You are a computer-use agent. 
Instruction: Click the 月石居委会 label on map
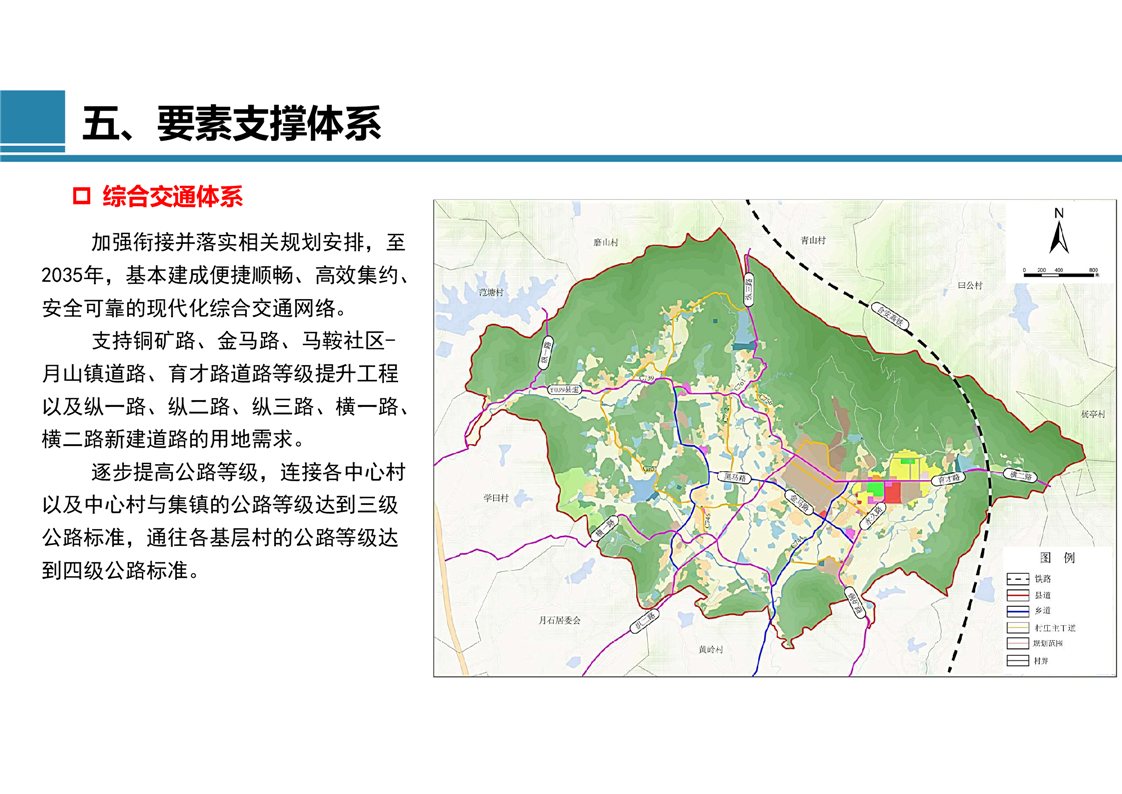click(x=559, y=620)
